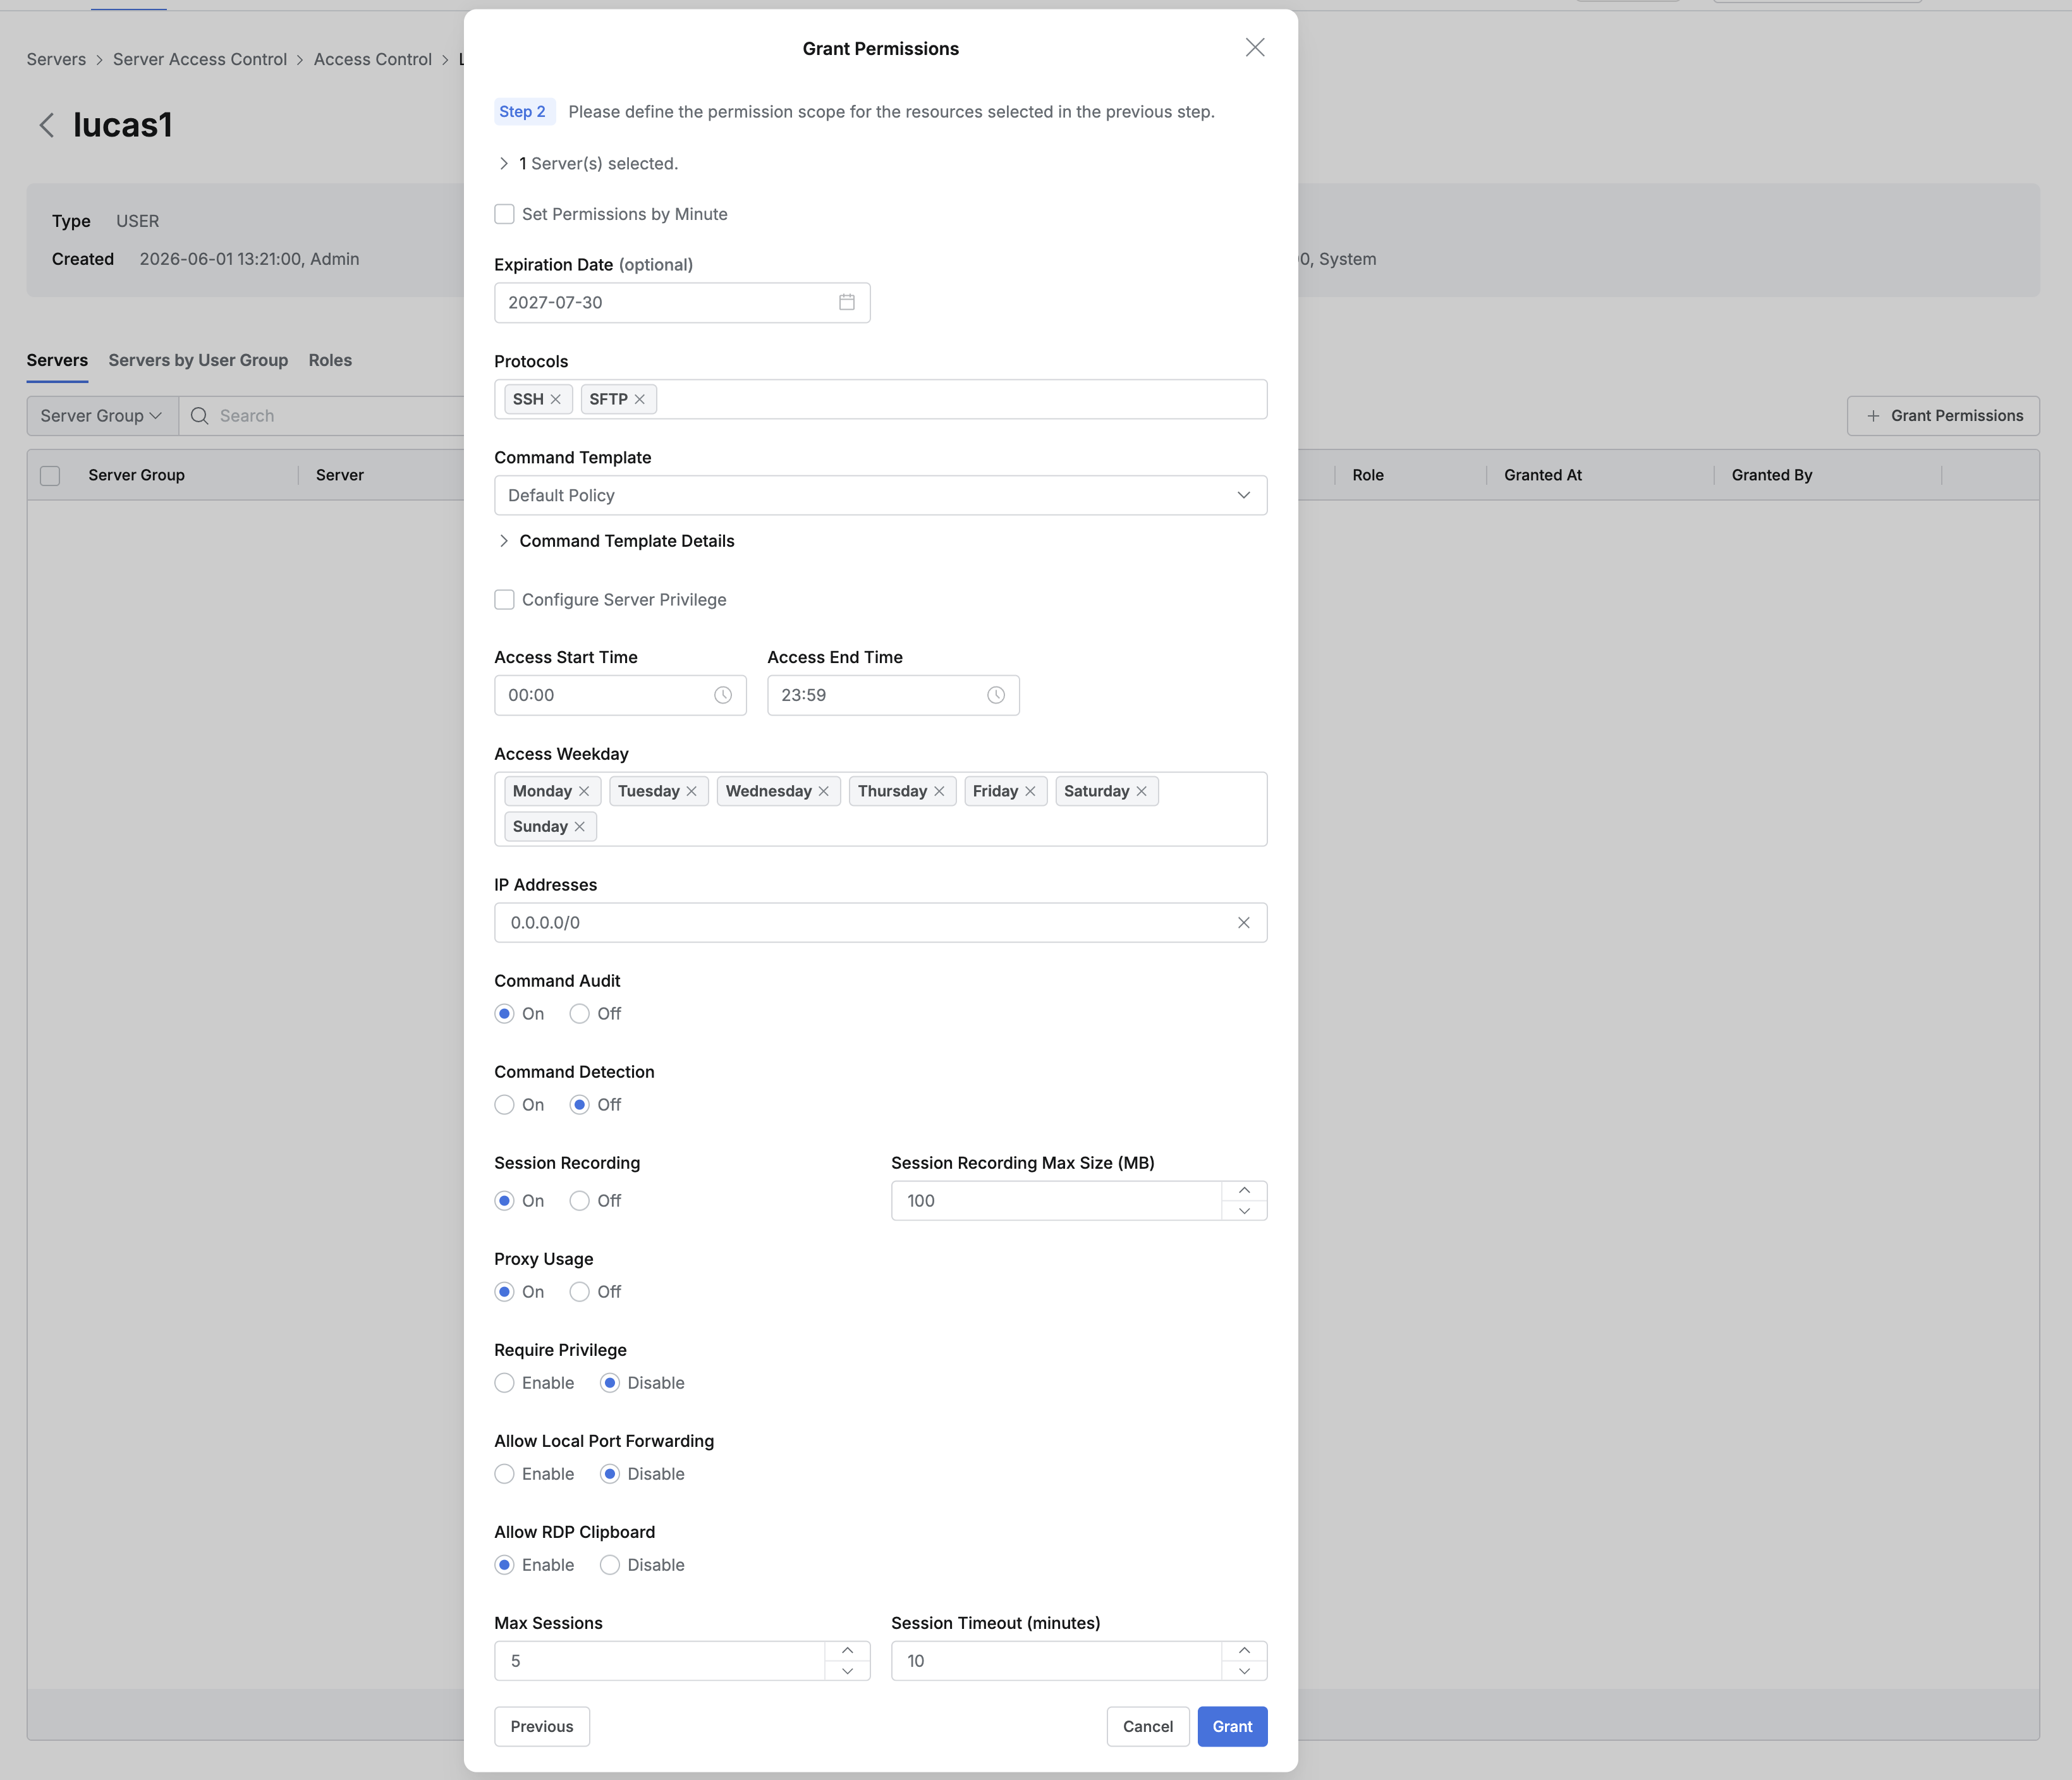Select all rows via table header checkbox
The image size is (2072, 1780).
click(50, 476)
